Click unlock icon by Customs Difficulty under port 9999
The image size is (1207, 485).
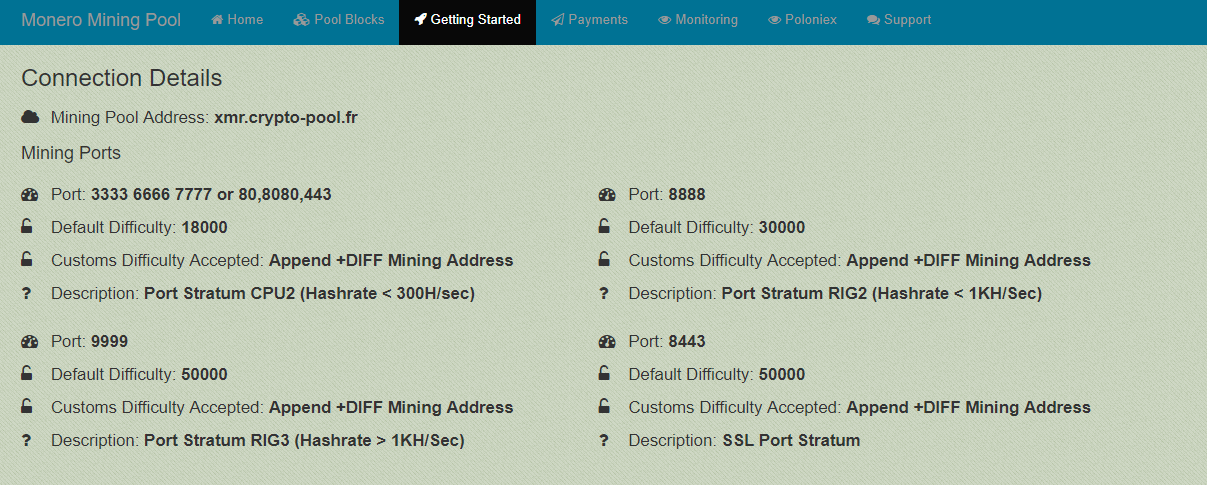tap(27, 407)
